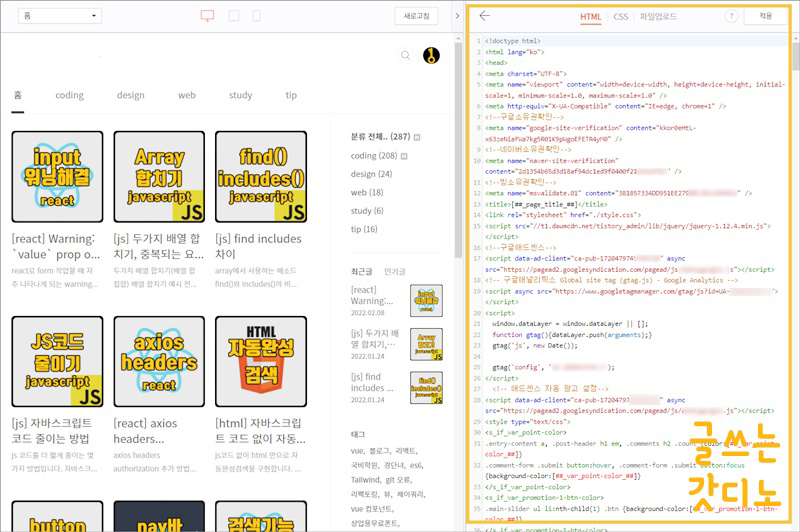Click the search magnifier icon on the blog

click(406, 55)
